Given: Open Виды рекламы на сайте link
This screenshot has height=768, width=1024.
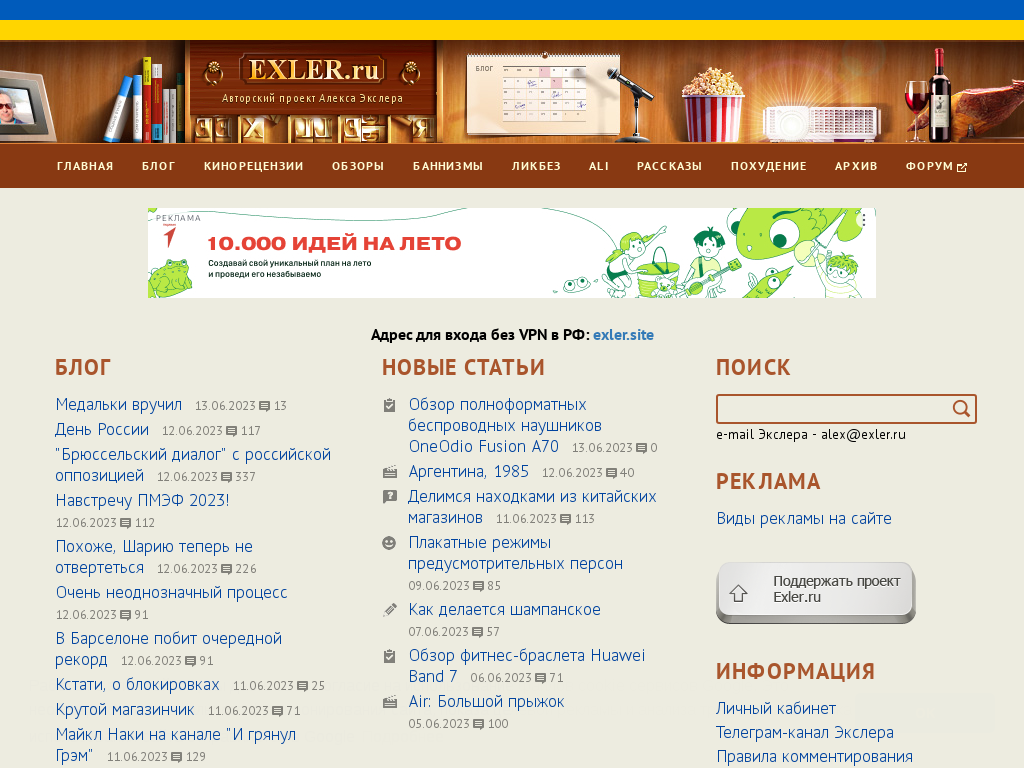Looking at the screenshot, I should click(804, 519).
